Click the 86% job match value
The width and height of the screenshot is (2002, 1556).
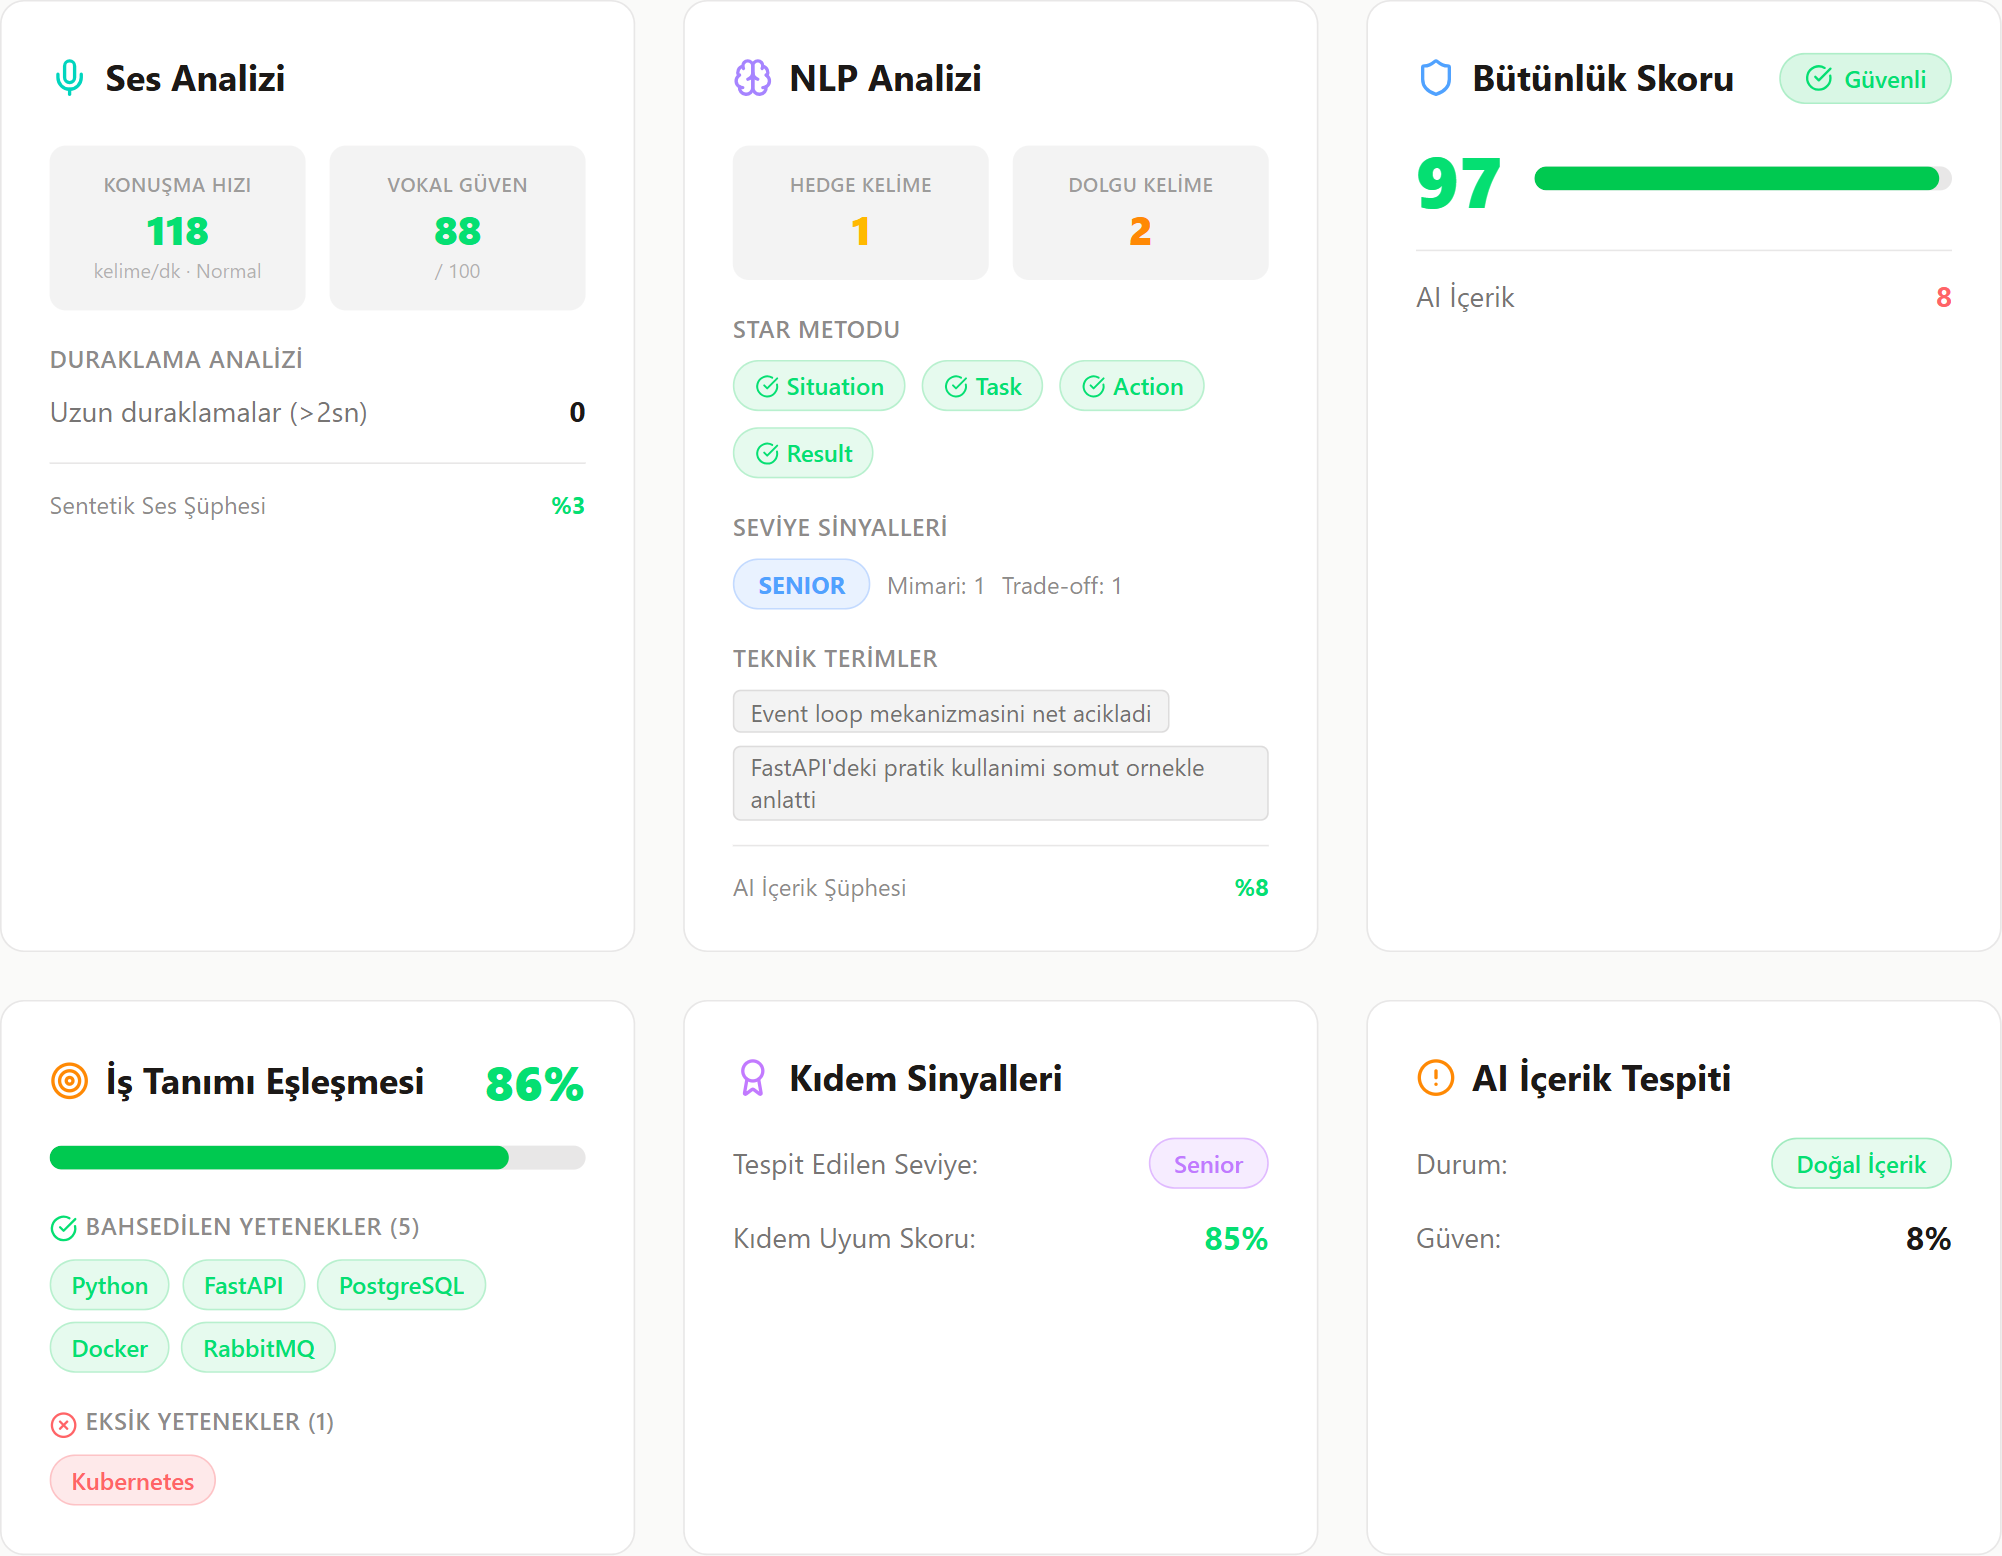(x=534, y=1084)
